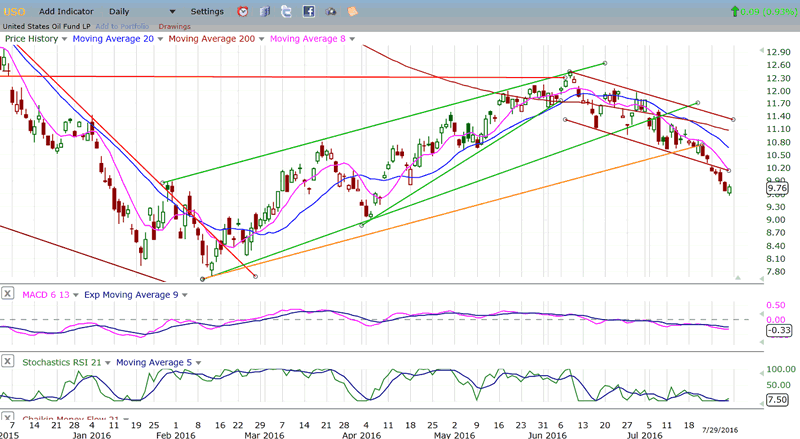Click the blue book icon in toolbar
The height and width of the screenshot is (439, 800).
coord(265,11)
